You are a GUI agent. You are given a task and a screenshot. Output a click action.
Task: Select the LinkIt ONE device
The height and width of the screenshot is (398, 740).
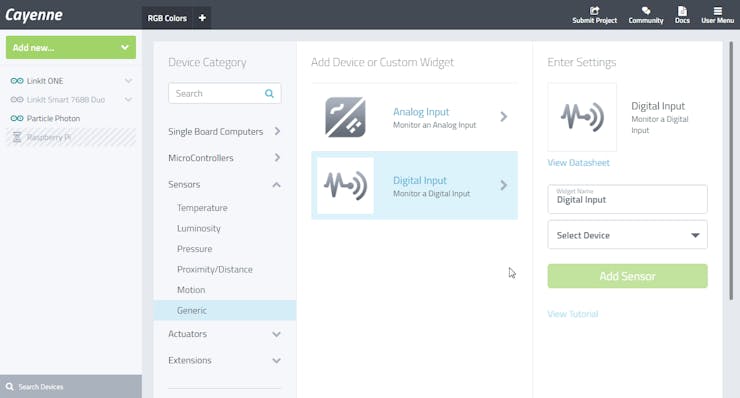(45, 81)
